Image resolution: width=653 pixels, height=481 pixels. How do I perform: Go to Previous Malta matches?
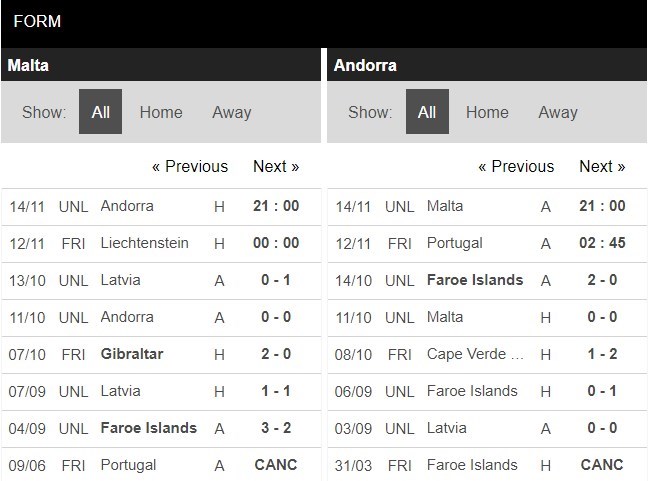190,166
